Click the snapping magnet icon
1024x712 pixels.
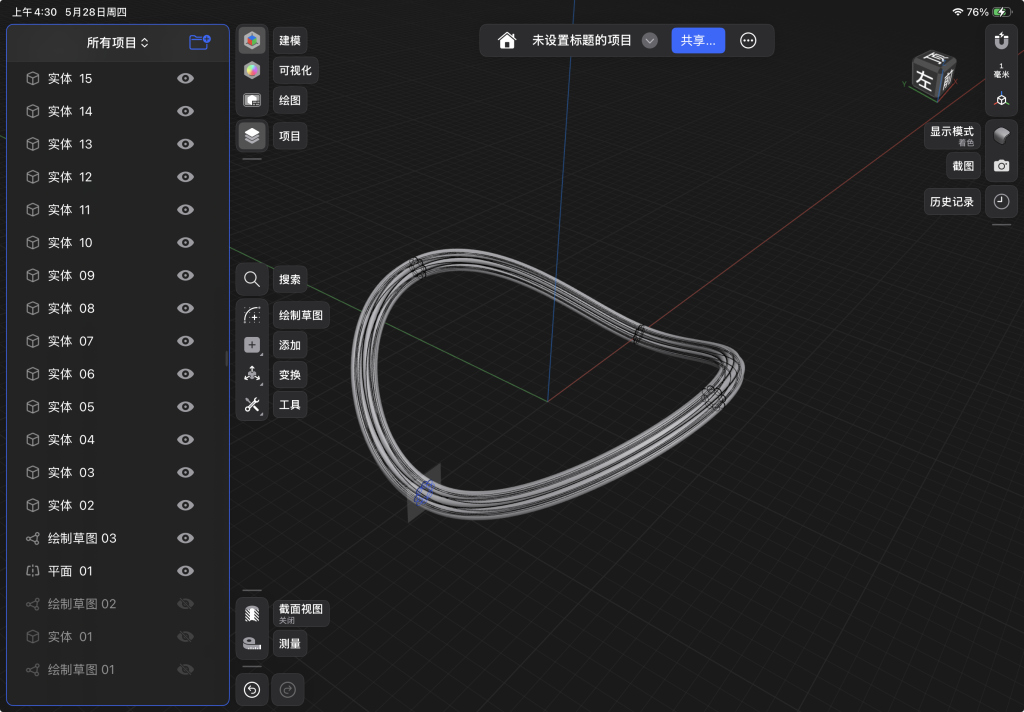click(1001, 41)
